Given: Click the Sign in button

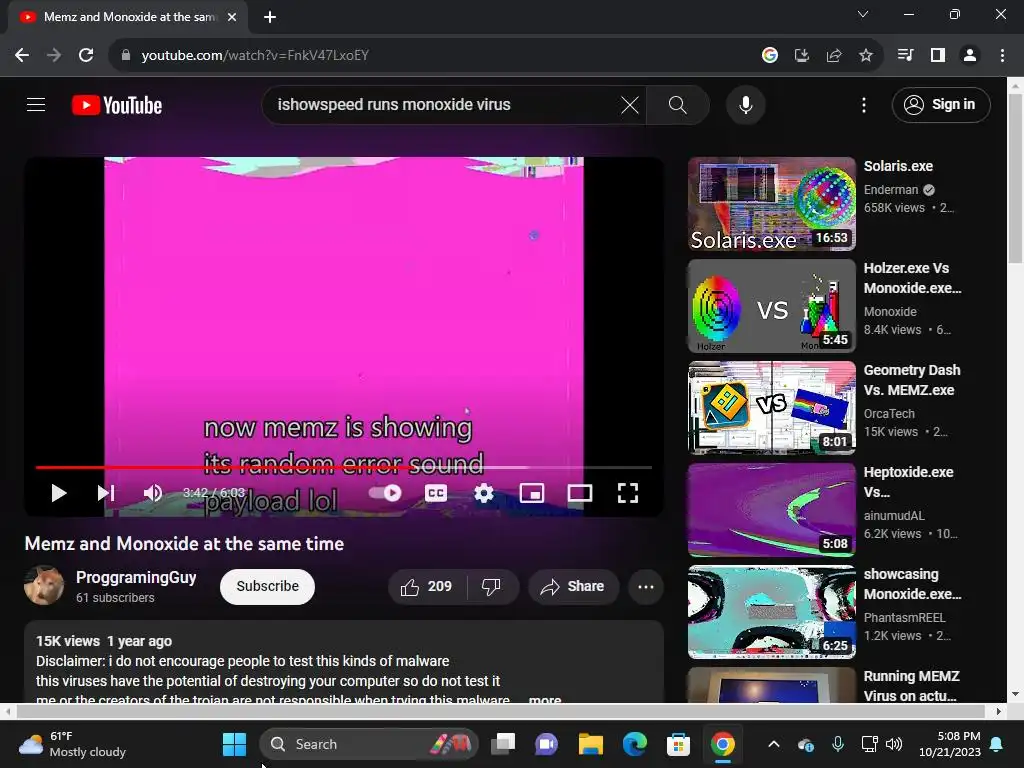Looking at the screenshot, I should point(940,104).
